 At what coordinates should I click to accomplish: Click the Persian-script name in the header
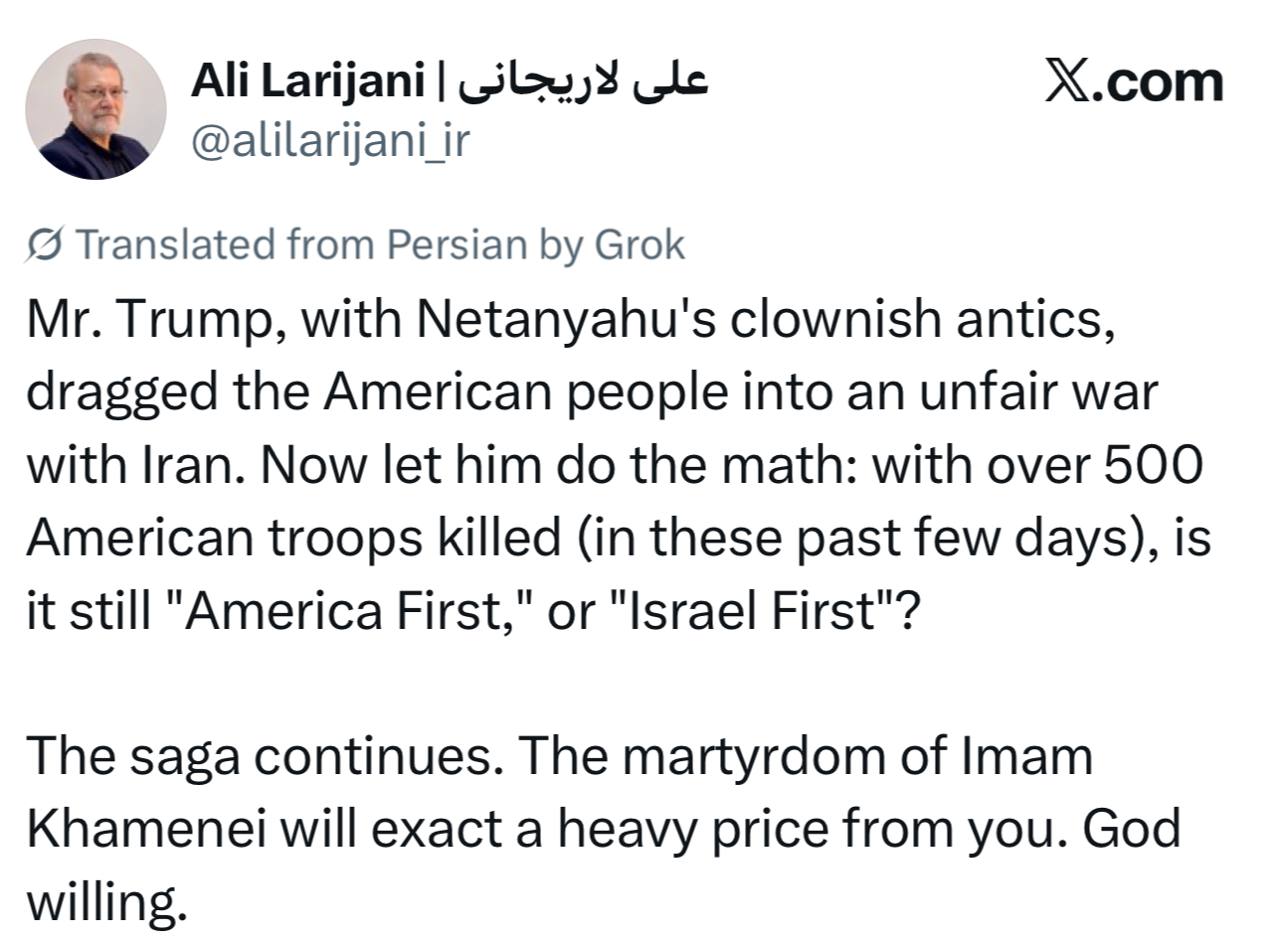[x=583, y=81]
